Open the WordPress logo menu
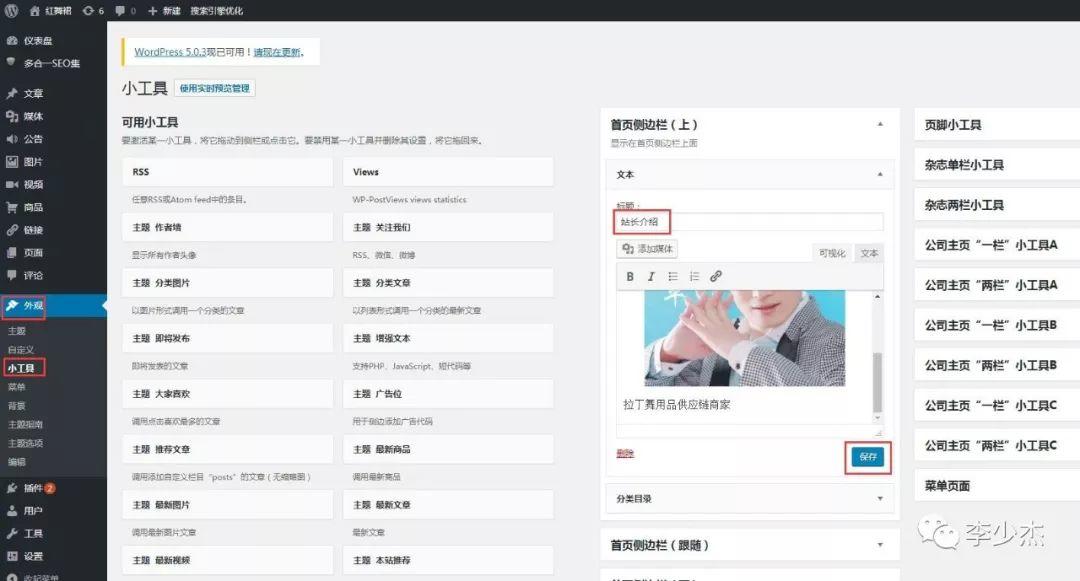1080x581 pixels. coord(12,10)
